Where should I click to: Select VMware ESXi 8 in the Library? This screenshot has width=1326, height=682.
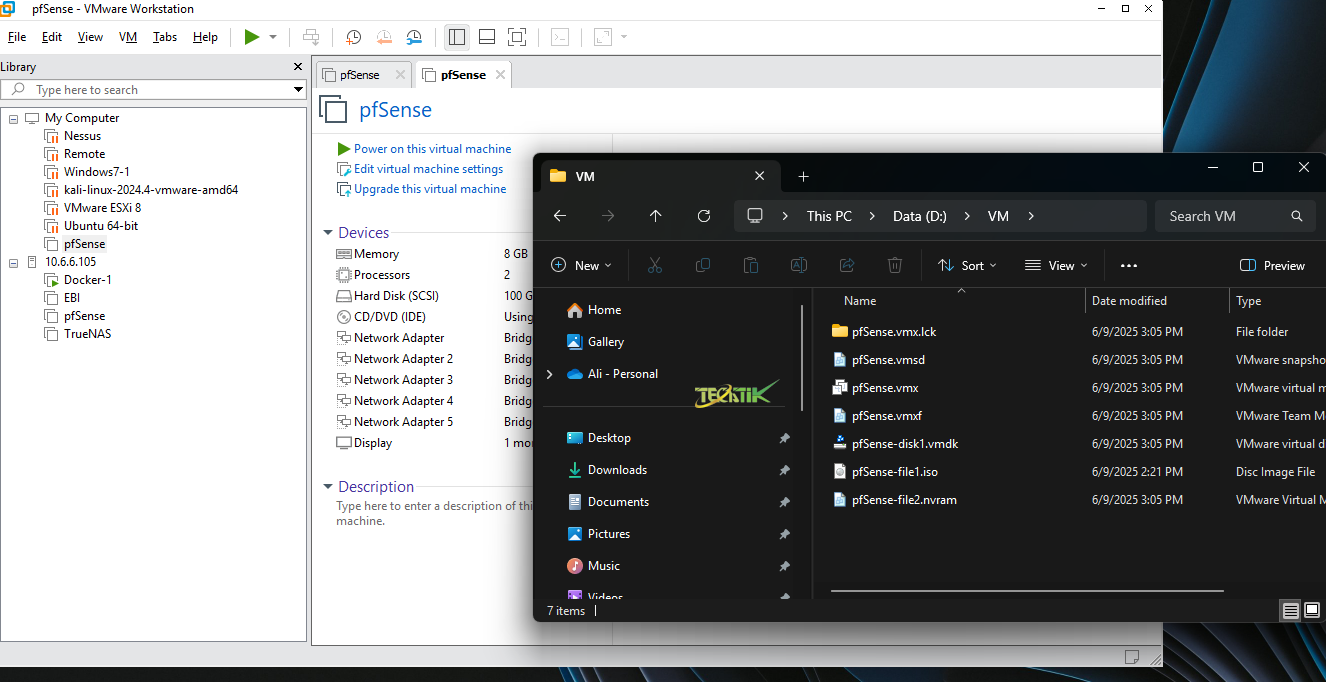point(102,208)
